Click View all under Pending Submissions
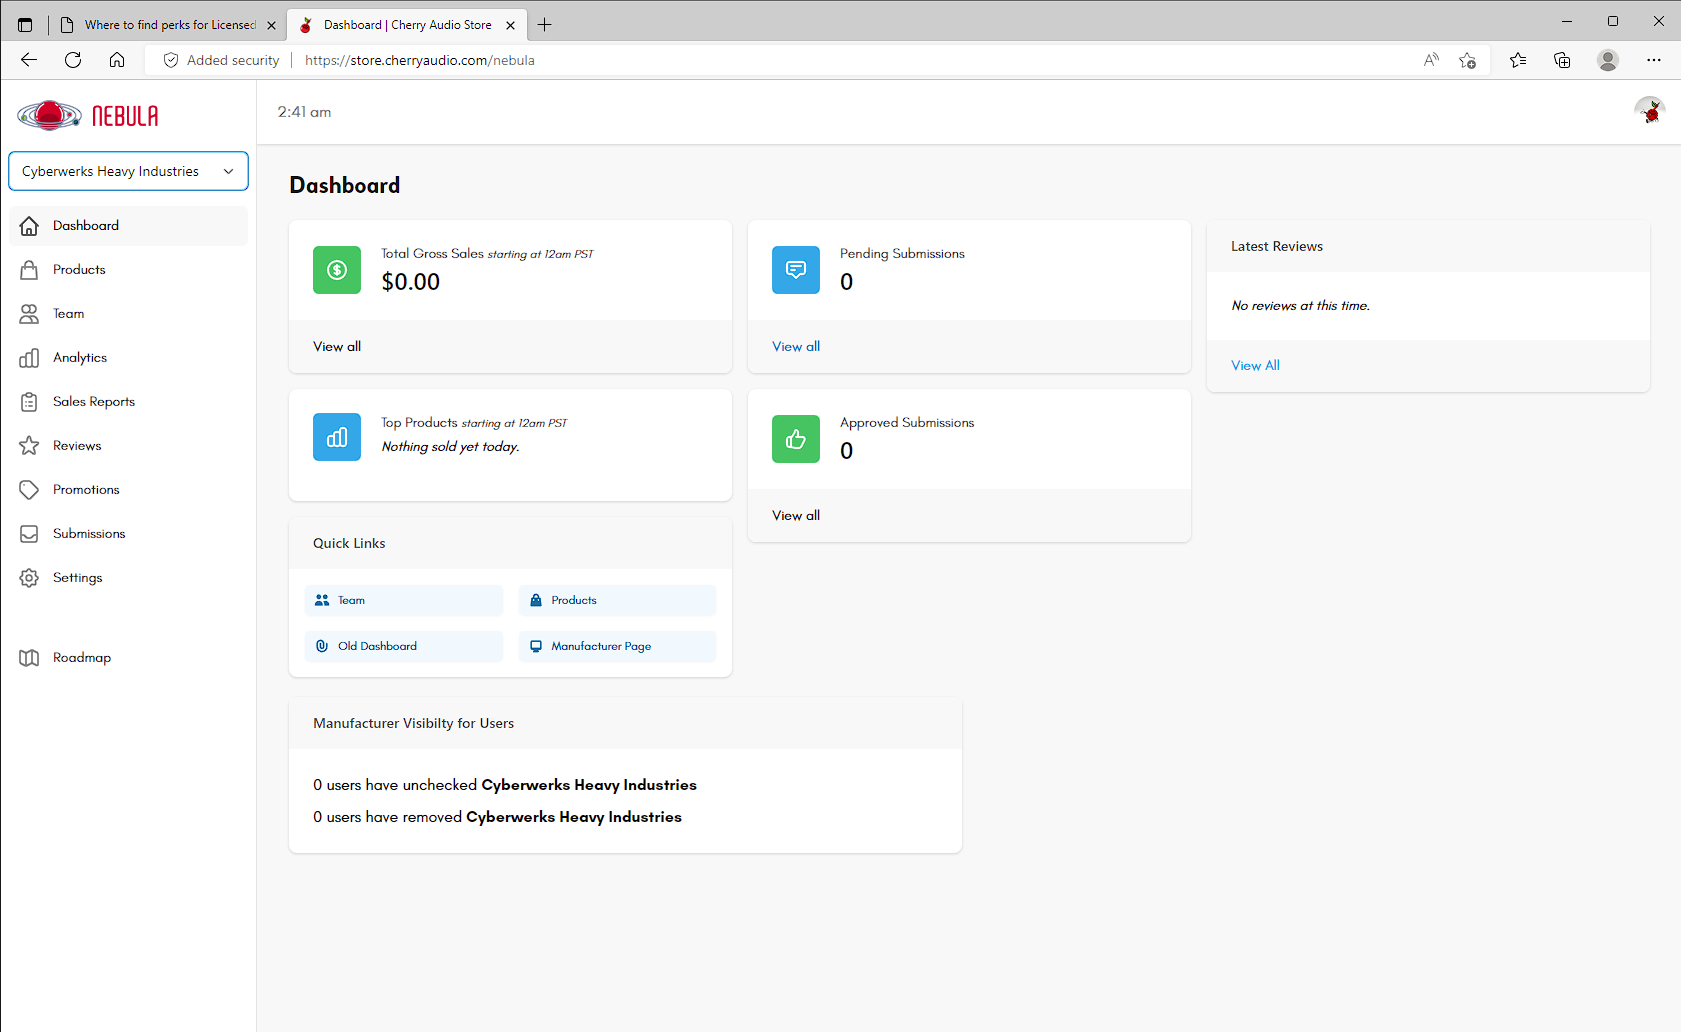The image size is (1681, 1032). click(796, 347)
